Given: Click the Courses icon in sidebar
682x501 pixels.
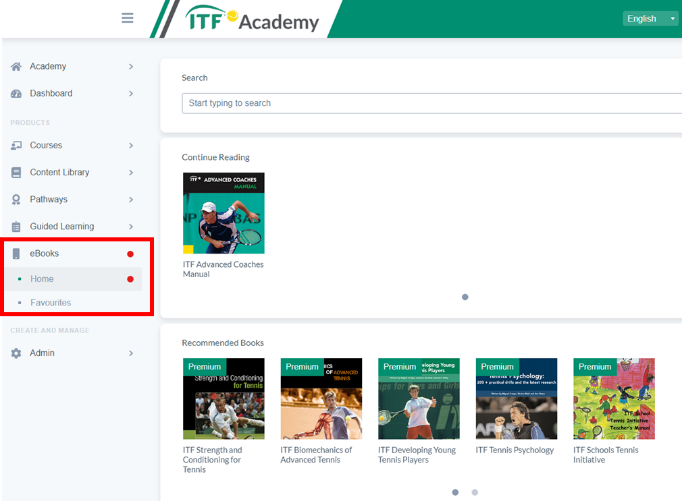Looking at the screenshot, I should click(x=16, y=145).
